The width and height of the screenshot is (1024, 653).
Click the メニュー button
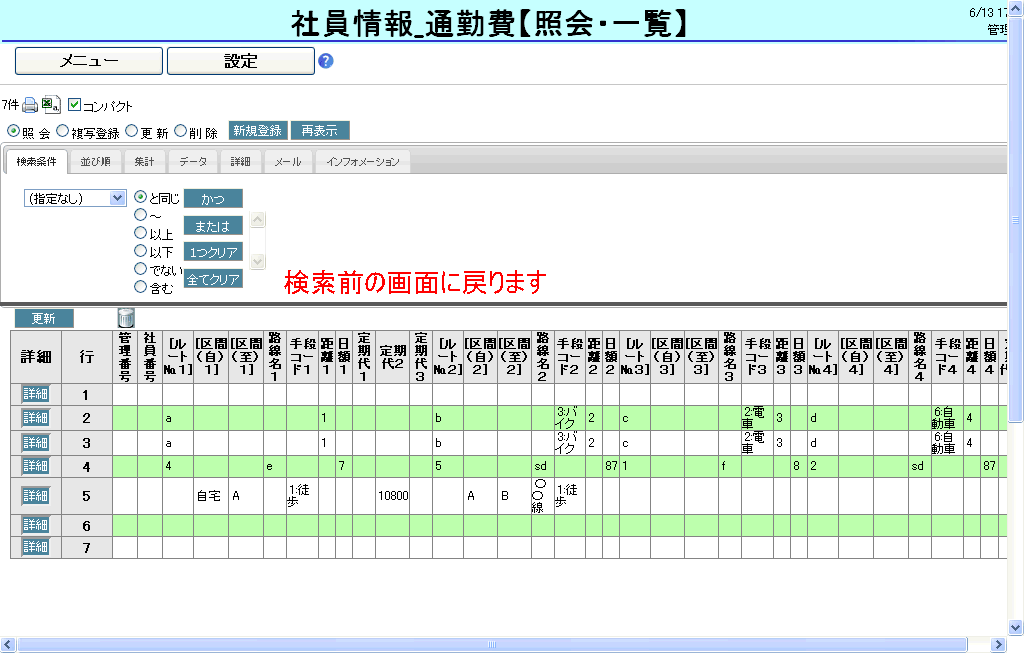click(x=88, y=61)
